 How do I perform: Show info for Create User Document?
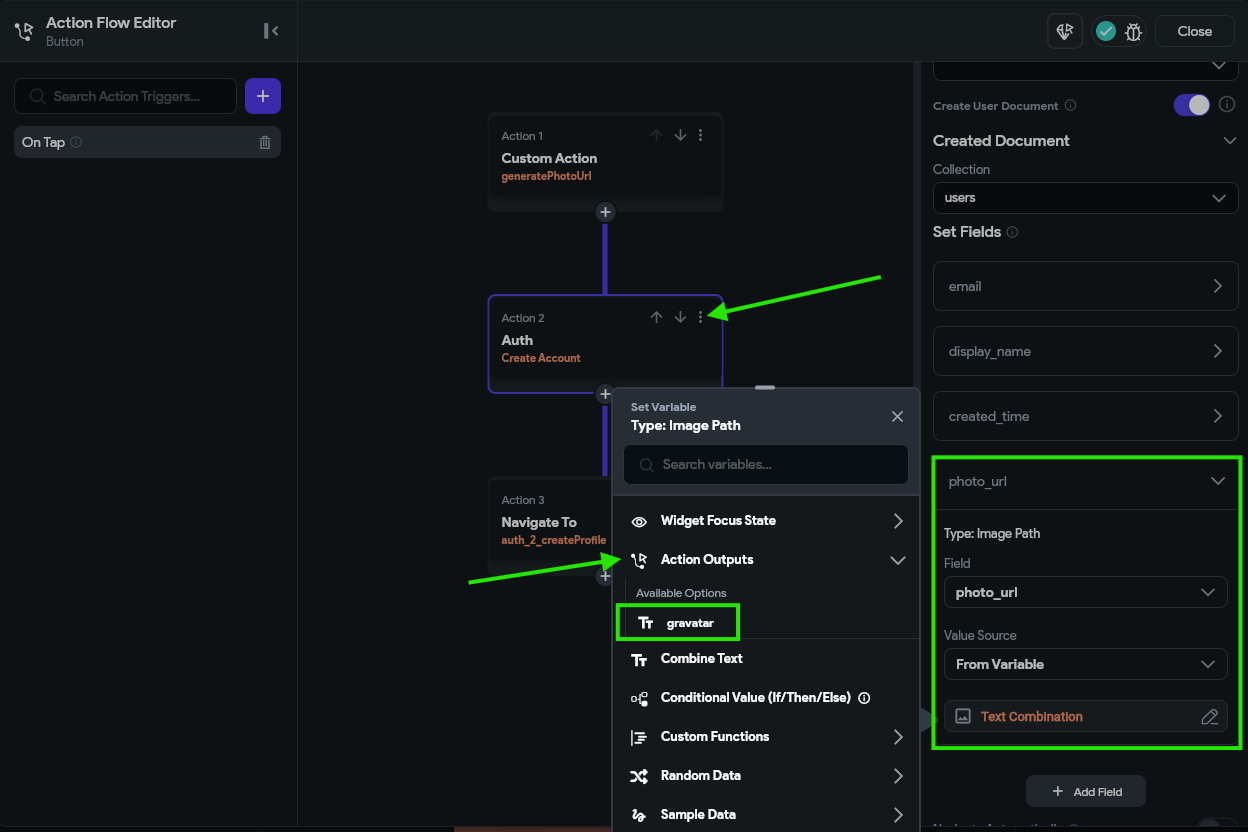(1070, 106)
